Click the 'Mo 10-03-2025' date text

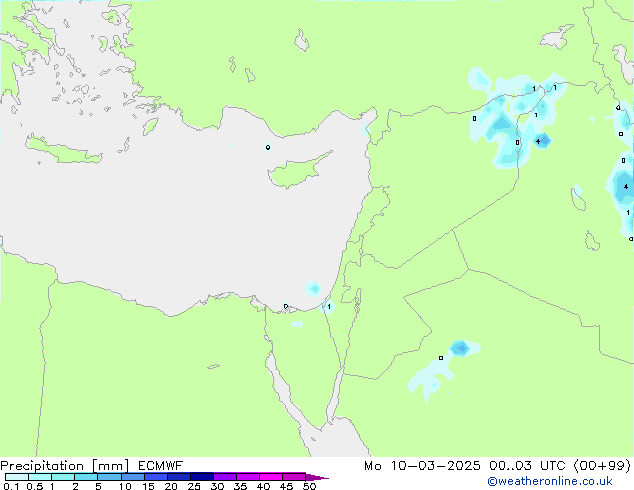click(422, 466)
